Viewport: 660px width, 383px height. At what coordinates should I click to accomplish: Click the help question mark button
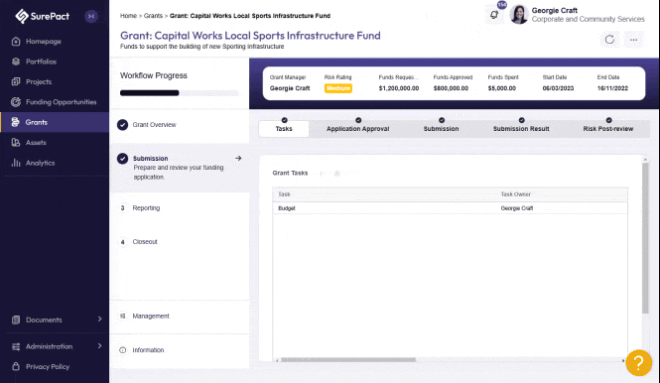point(639,362)
